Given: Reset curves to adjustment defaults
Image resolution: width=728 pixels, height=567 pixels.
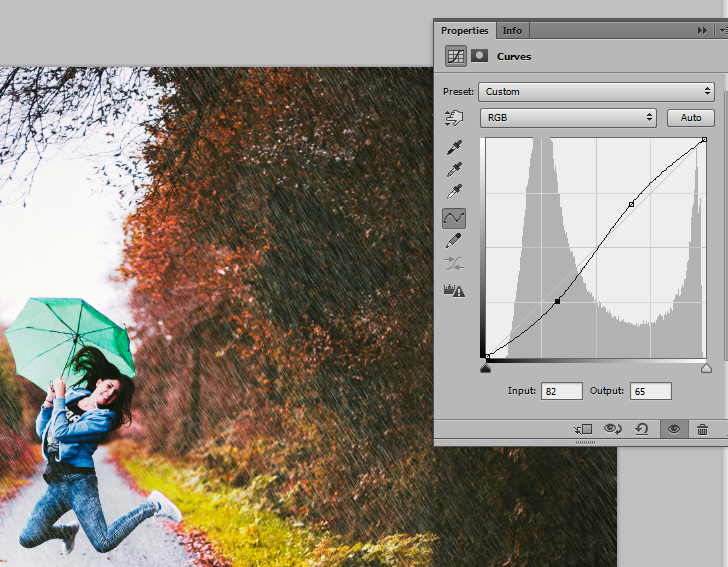Looking at the screenshot, I should [x=641, y=429].
